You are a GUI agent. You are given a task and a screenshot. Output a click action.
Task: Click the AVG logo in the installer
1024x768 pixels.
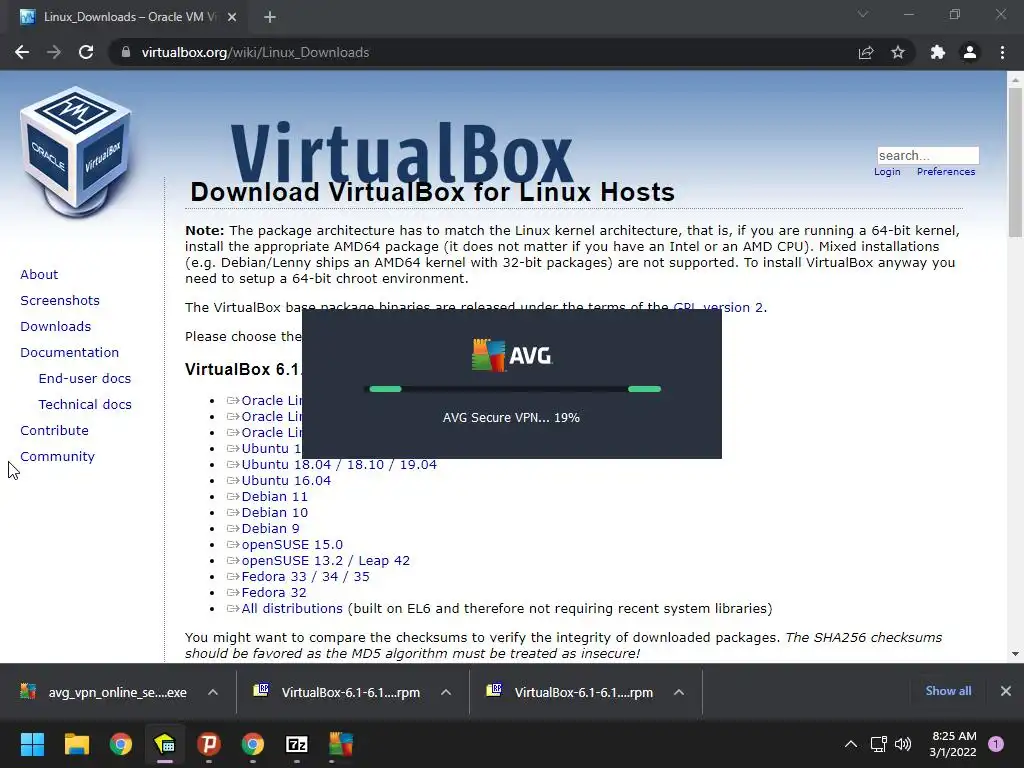[512, 356]
